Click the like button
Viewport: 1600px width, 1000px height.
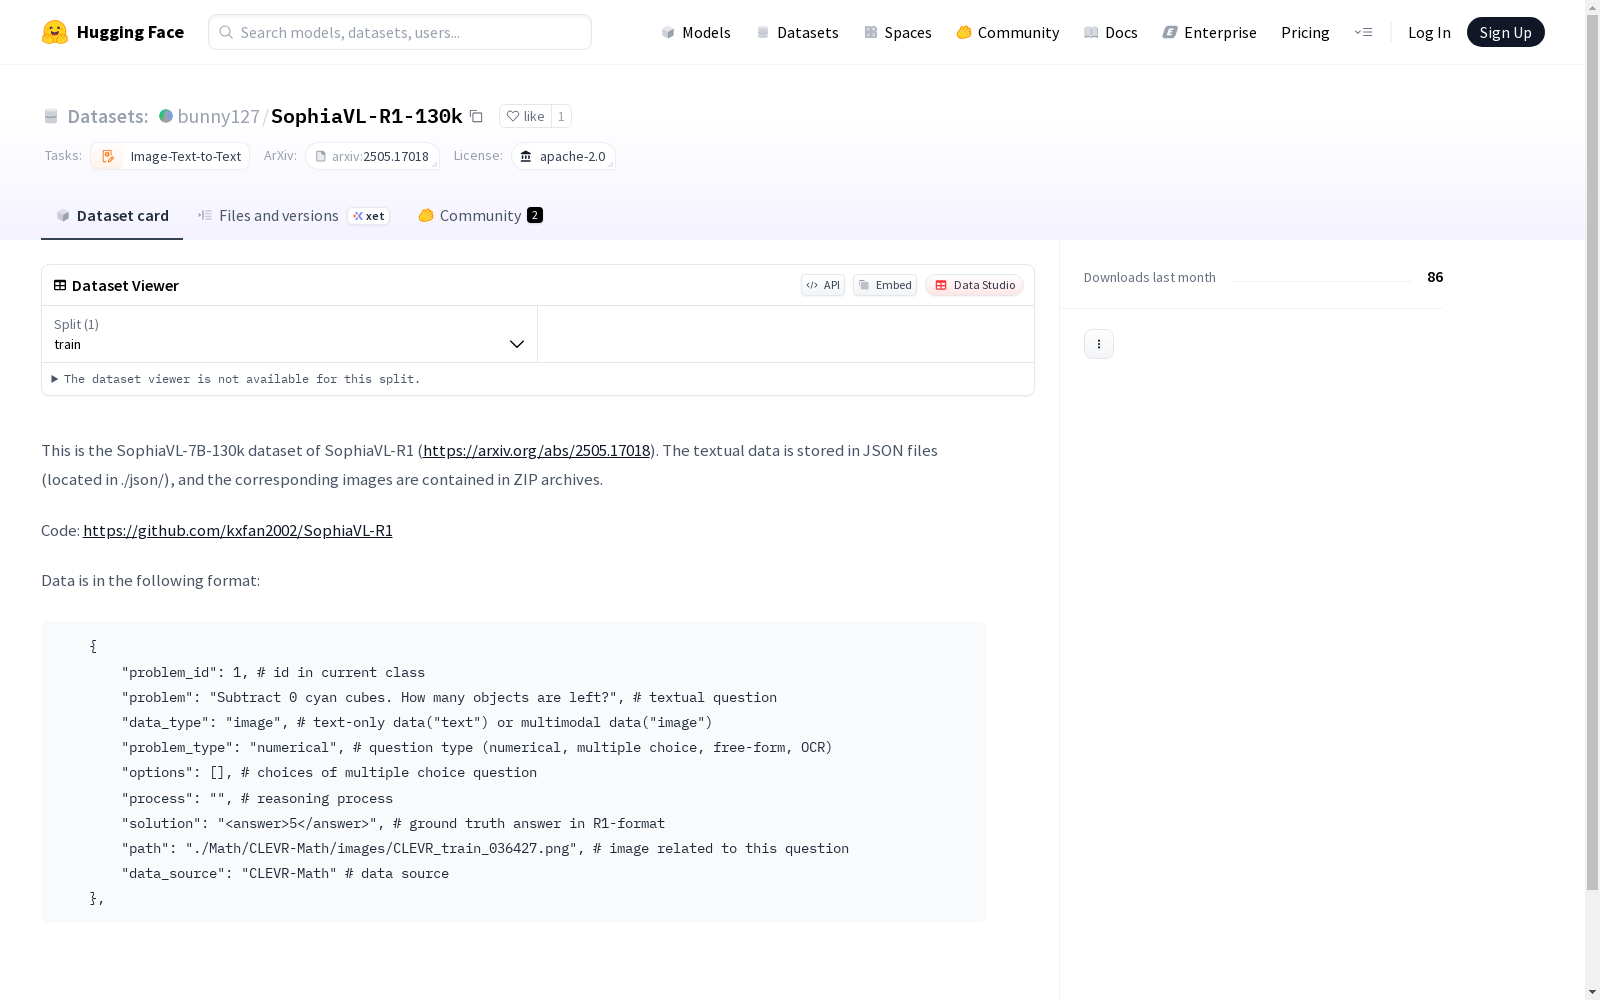[525, 116]
